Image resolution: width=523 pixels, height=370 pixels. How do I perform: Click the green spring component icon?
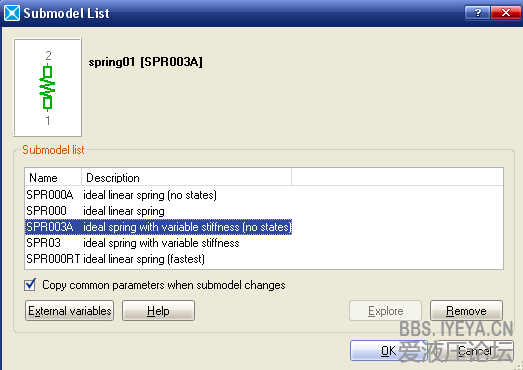[47, 88]
